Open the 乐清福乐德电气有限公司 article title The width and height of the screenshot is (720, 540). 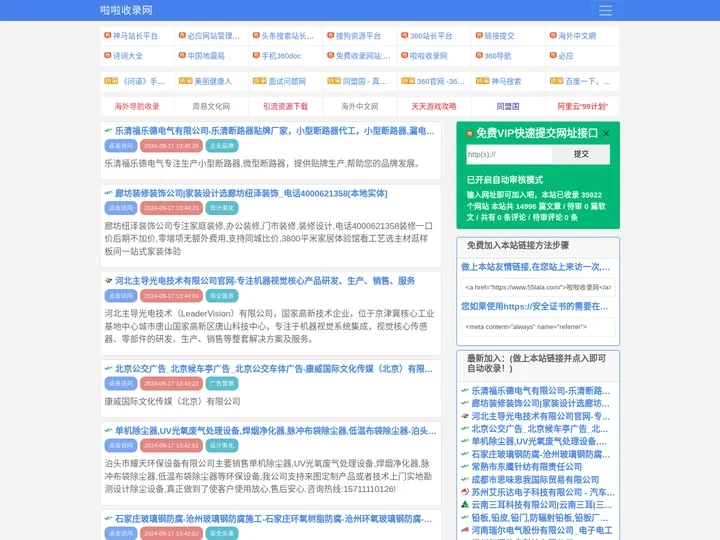275,131
